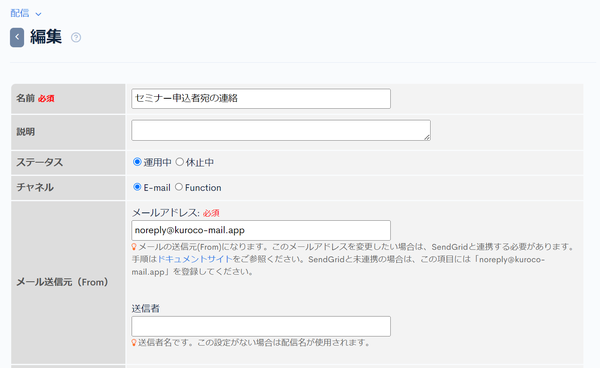Image resolution: width=600 pixels, height=368 pixels.
Task: Choose the Function channel radio button
Action: coord(179,187)
